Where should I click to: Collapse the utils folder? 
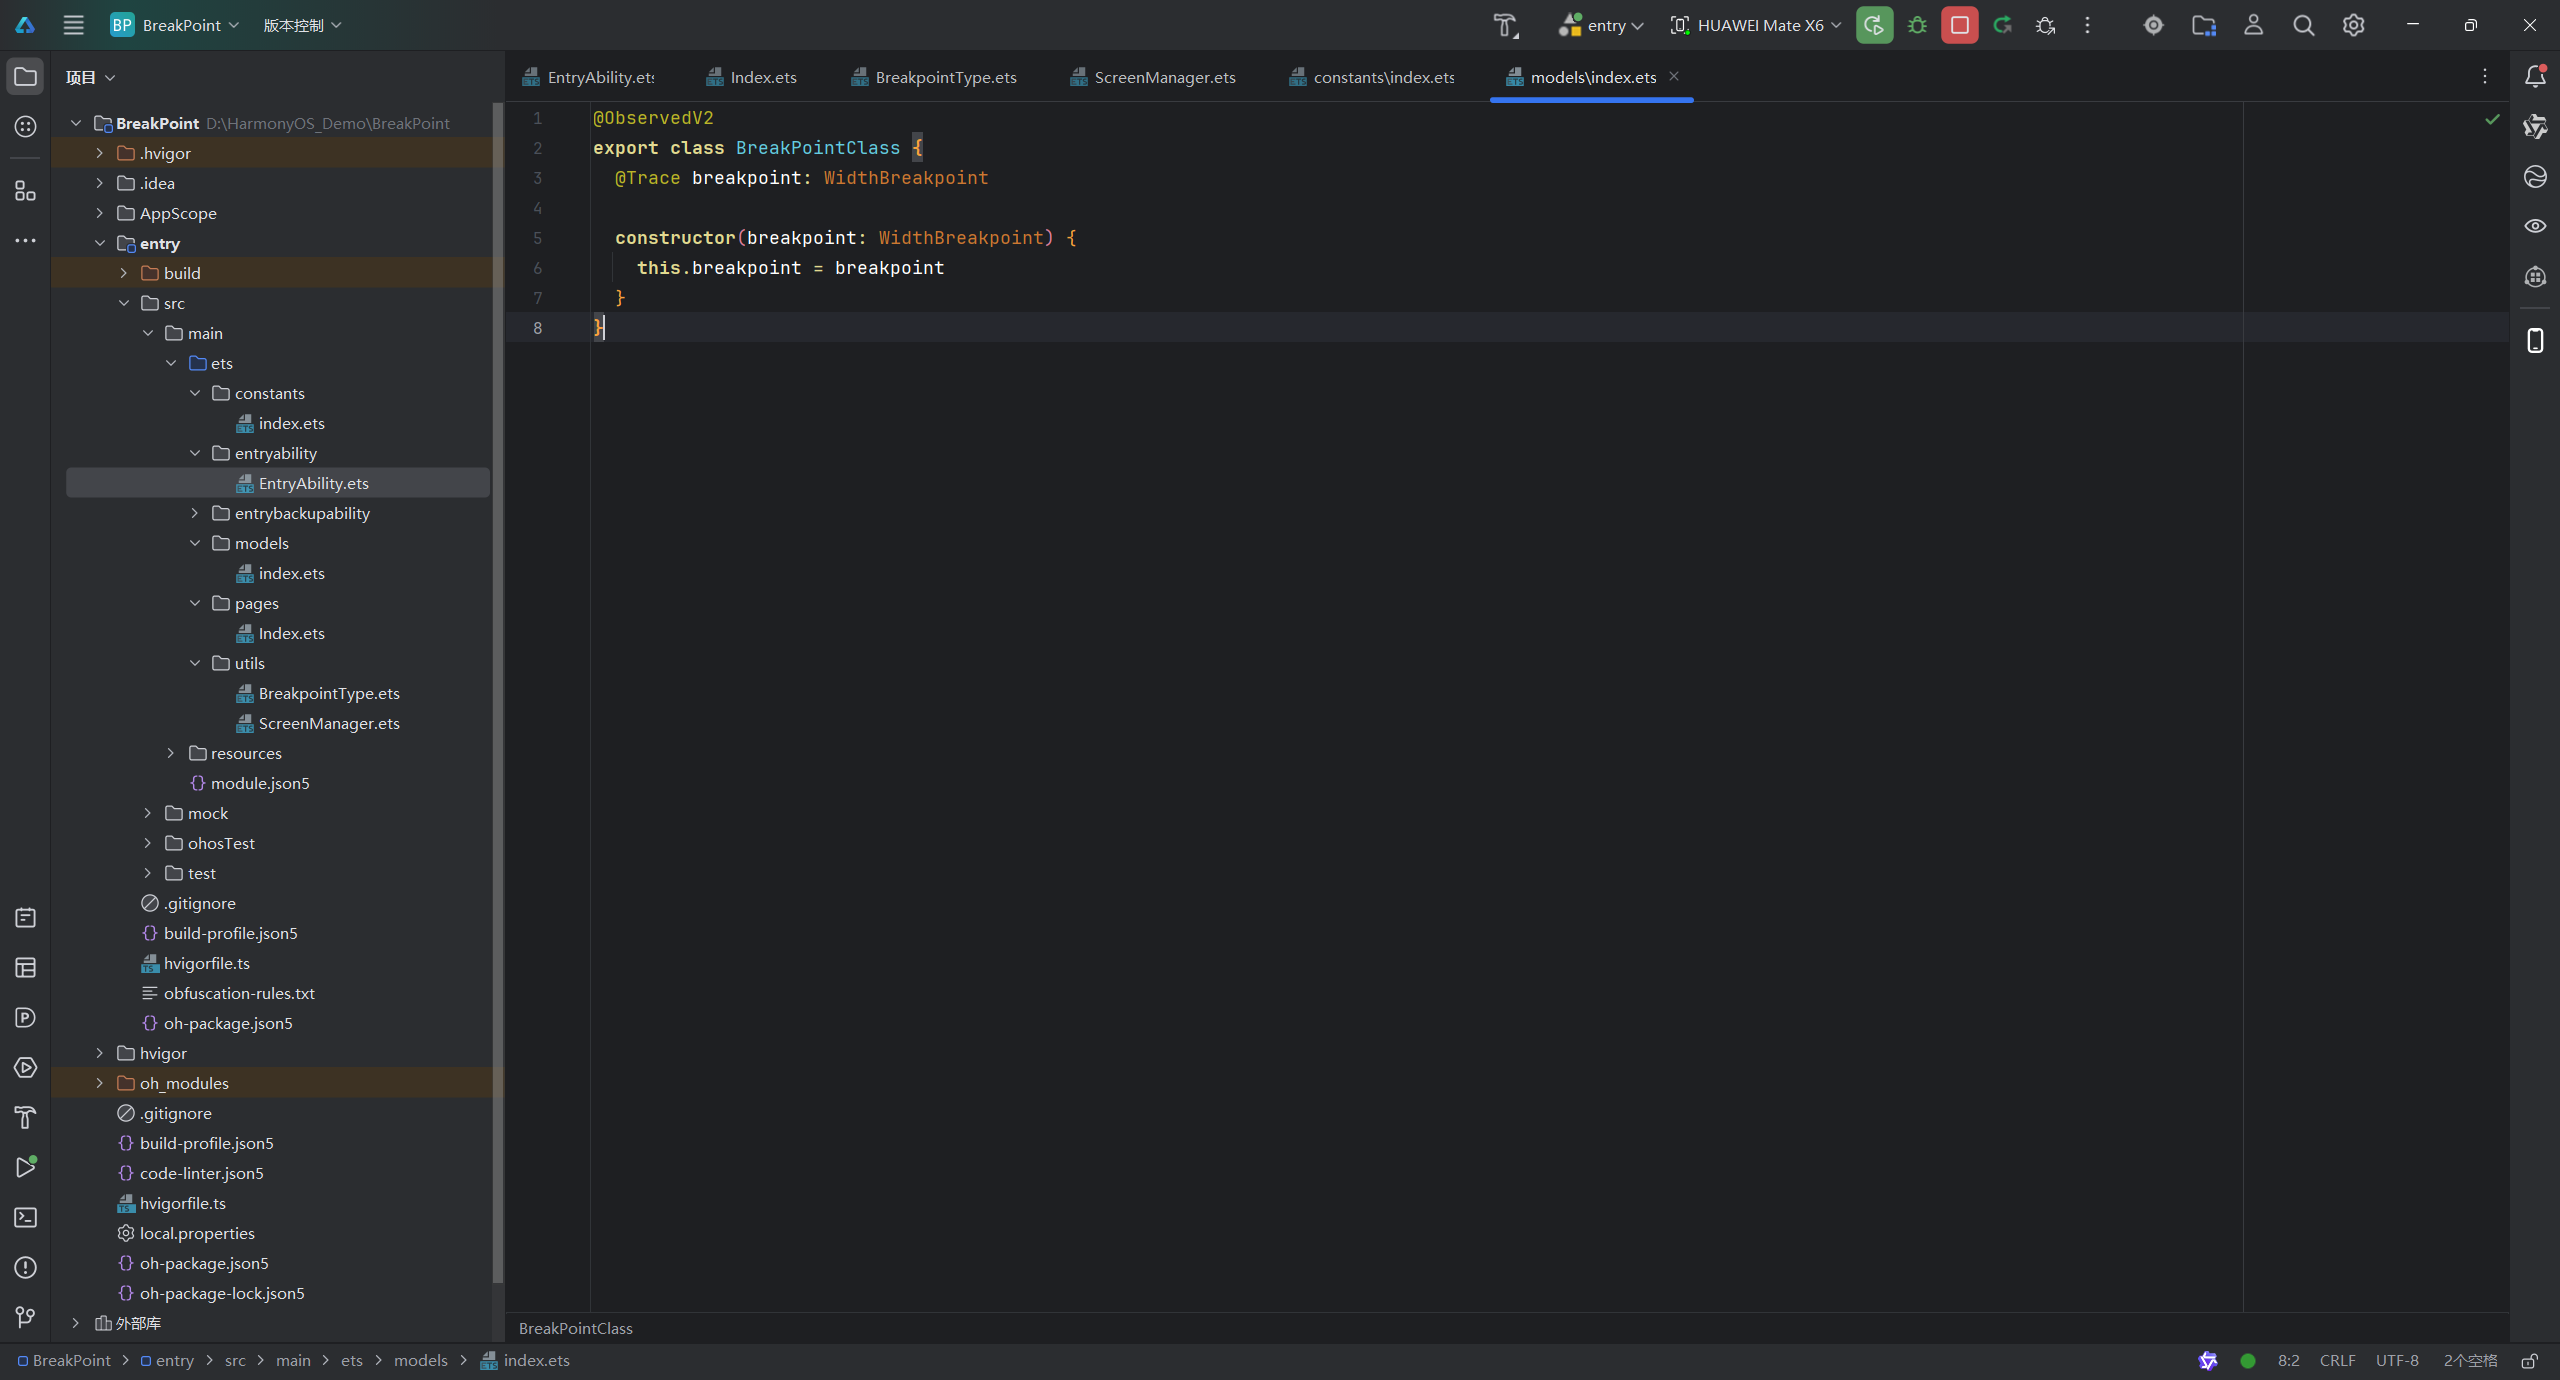(195, 663)
